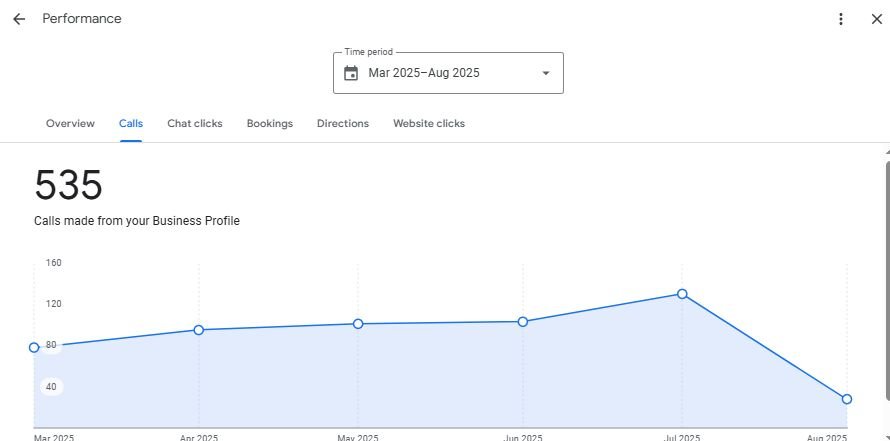Click the vertical scrollbar on the right
Viewport: 890px width, 441px height.
tap(887, 280)
